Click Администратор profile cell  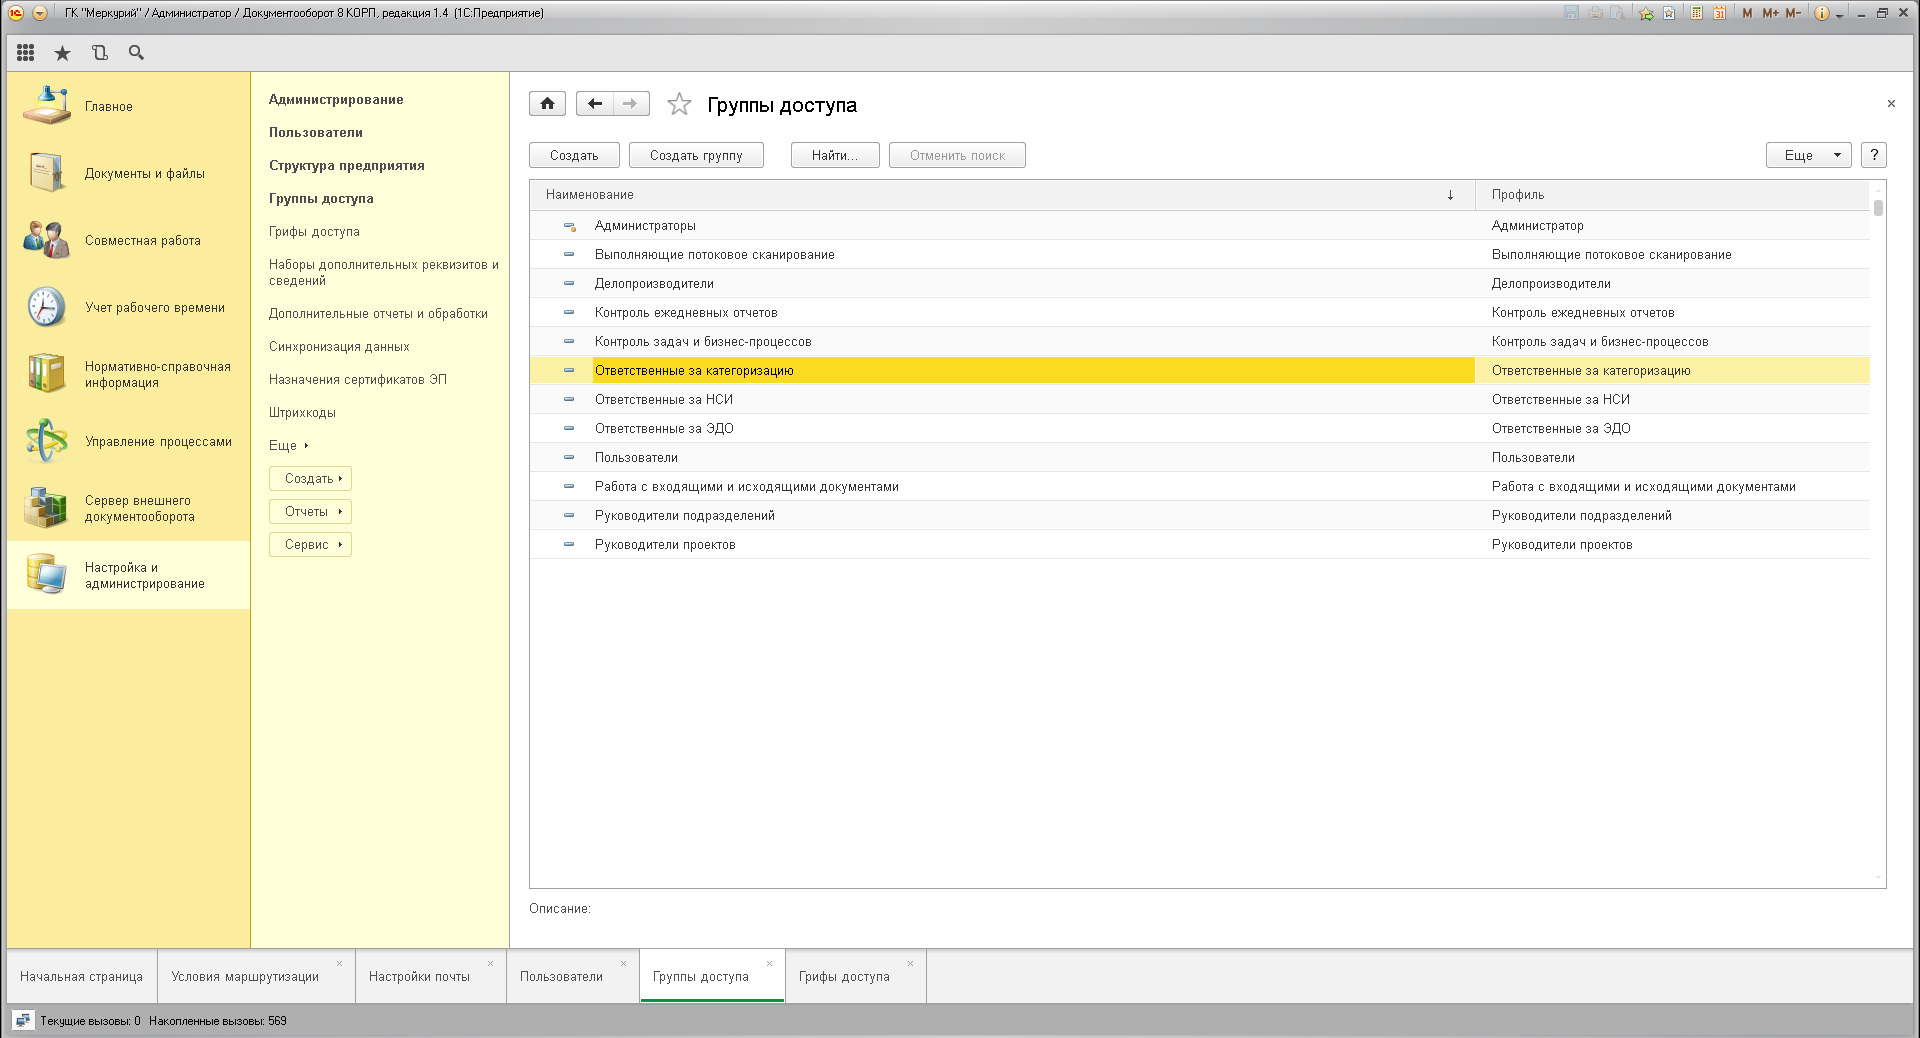[1672, 226]
